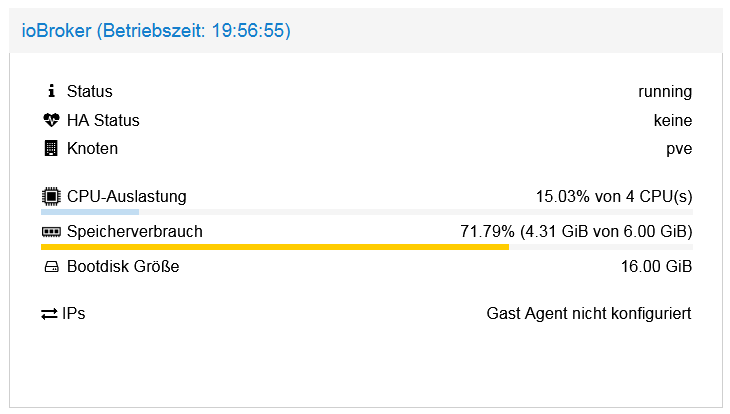Screen dimensions: 730x414
Task: Click the blue CPU usage progress bar
Action: 90,212
